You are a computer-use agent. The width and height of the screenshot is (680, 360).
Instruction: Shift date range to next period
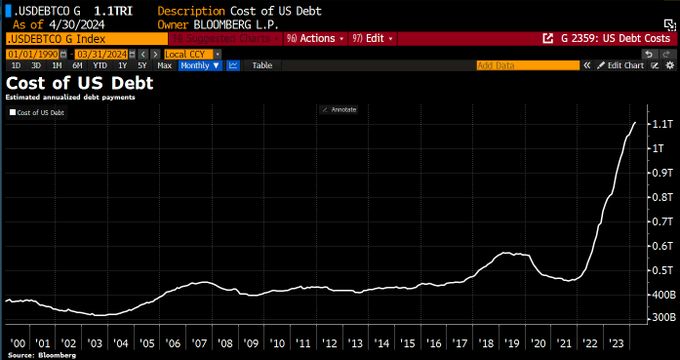[x=155, y=54]
